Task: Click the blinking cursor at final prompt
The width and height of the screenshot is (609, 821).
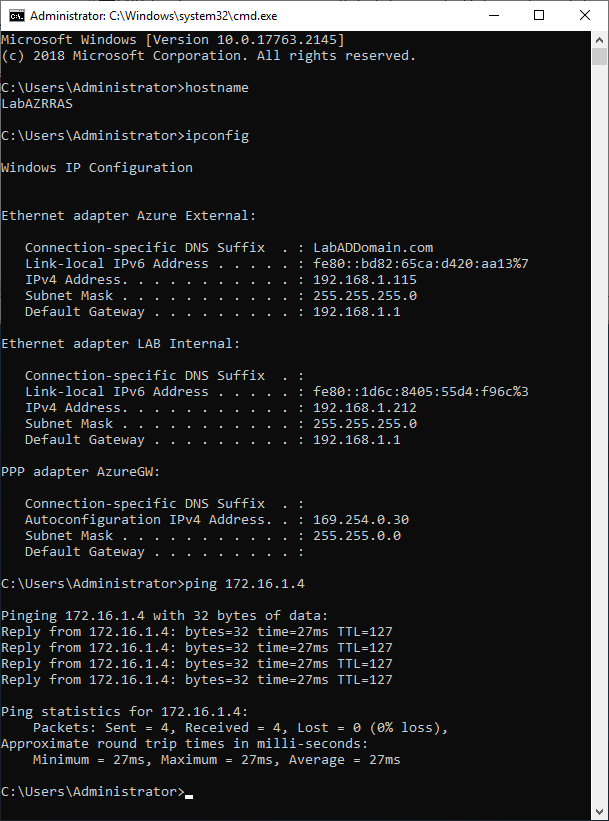Action: (189, 794)
